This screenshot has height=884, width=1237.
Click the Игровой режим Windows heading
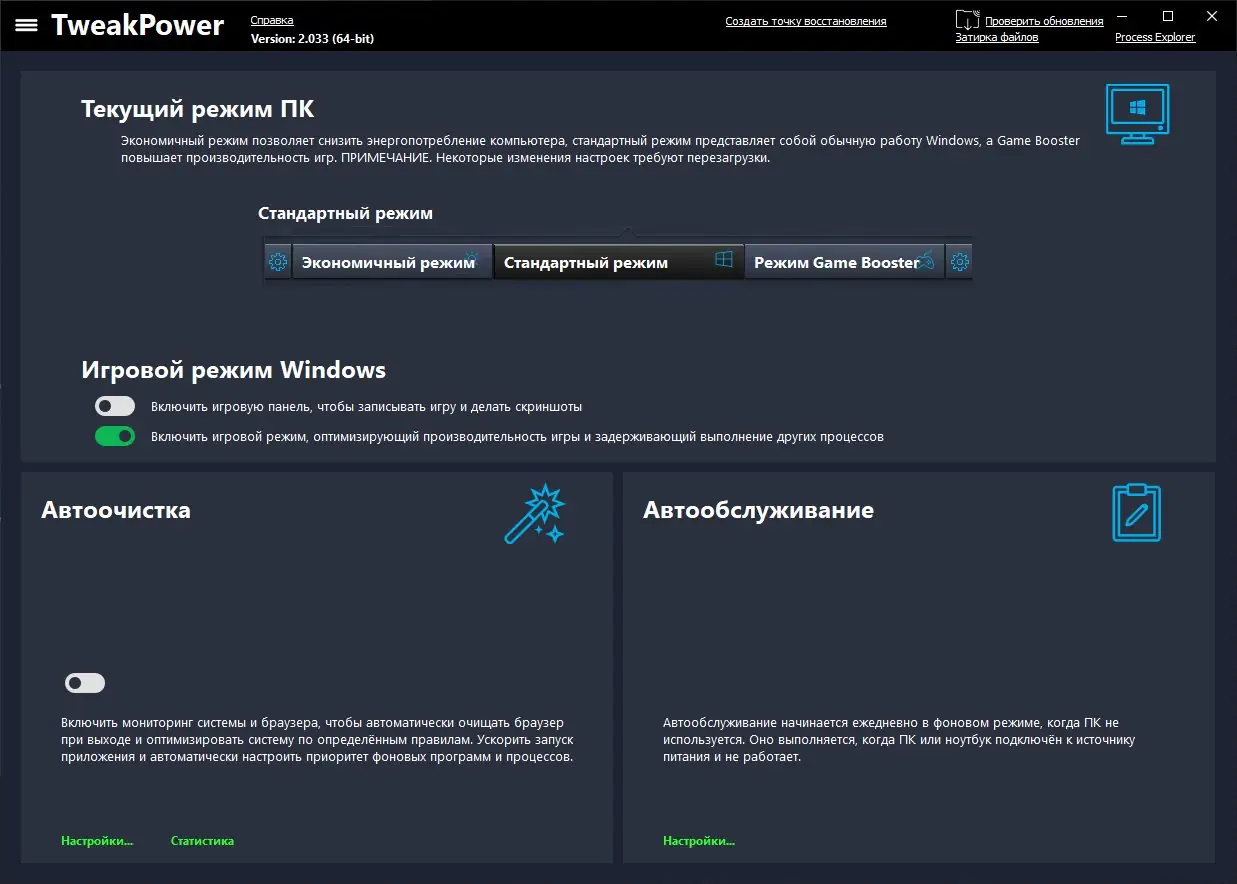233,370
